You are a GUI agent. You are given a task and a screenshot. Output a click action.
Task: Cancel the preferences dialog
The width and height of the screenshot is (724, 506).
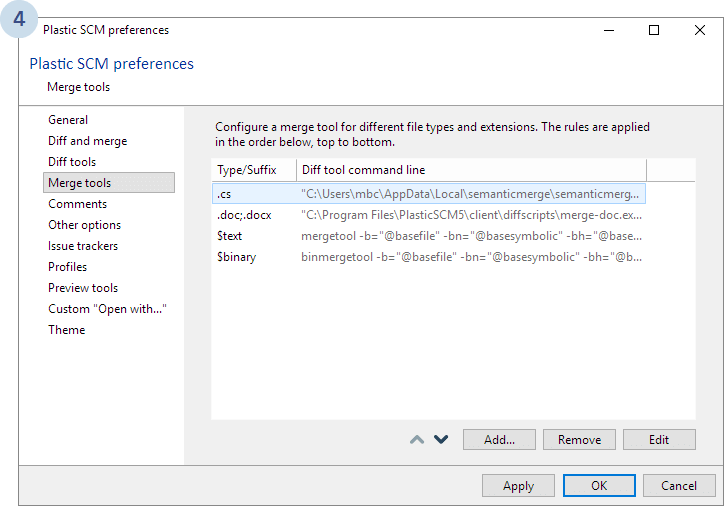click(679, 486)
